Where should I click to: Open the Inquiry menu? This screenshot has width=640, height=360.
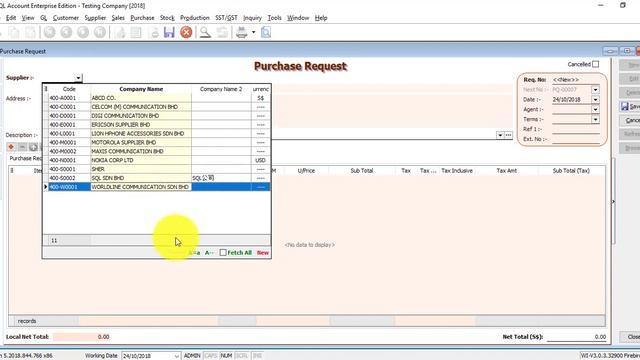tap(252, 18)
